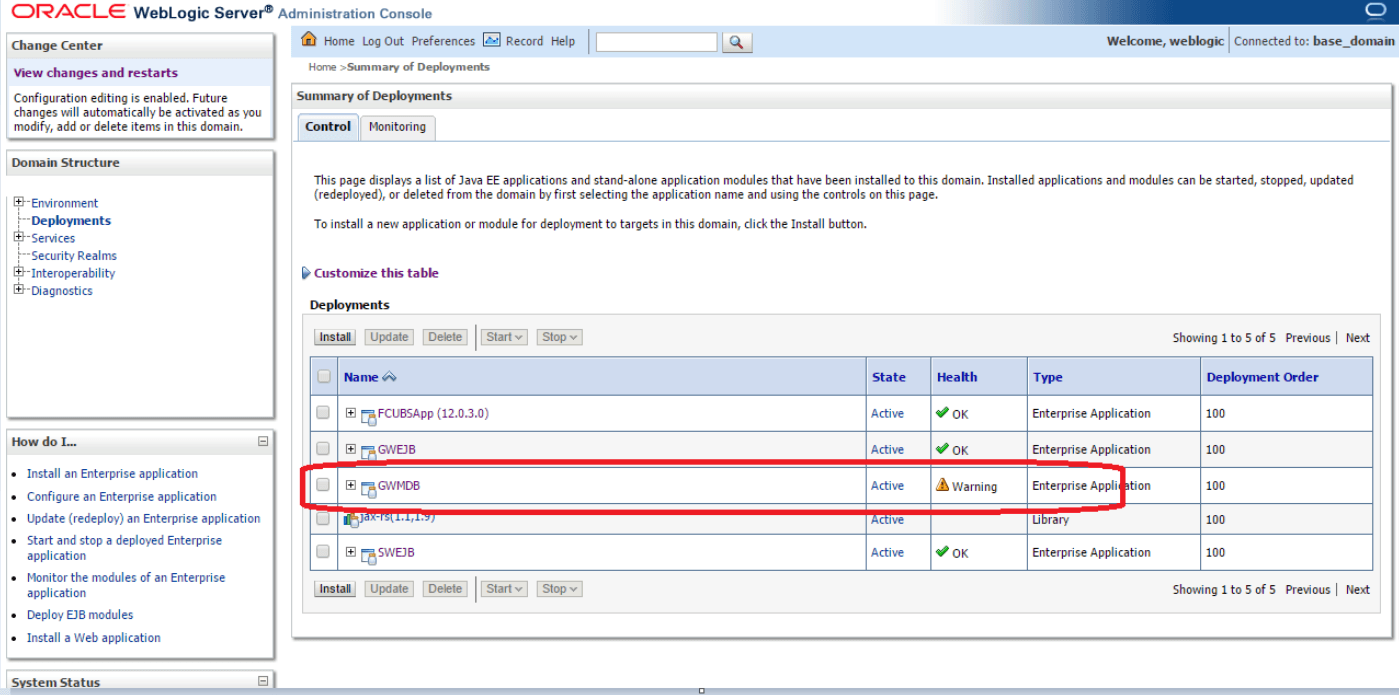The height and width of the screenshot is (695, 1399).
Task: Click the Health column header
Action: tap(957, 377)
